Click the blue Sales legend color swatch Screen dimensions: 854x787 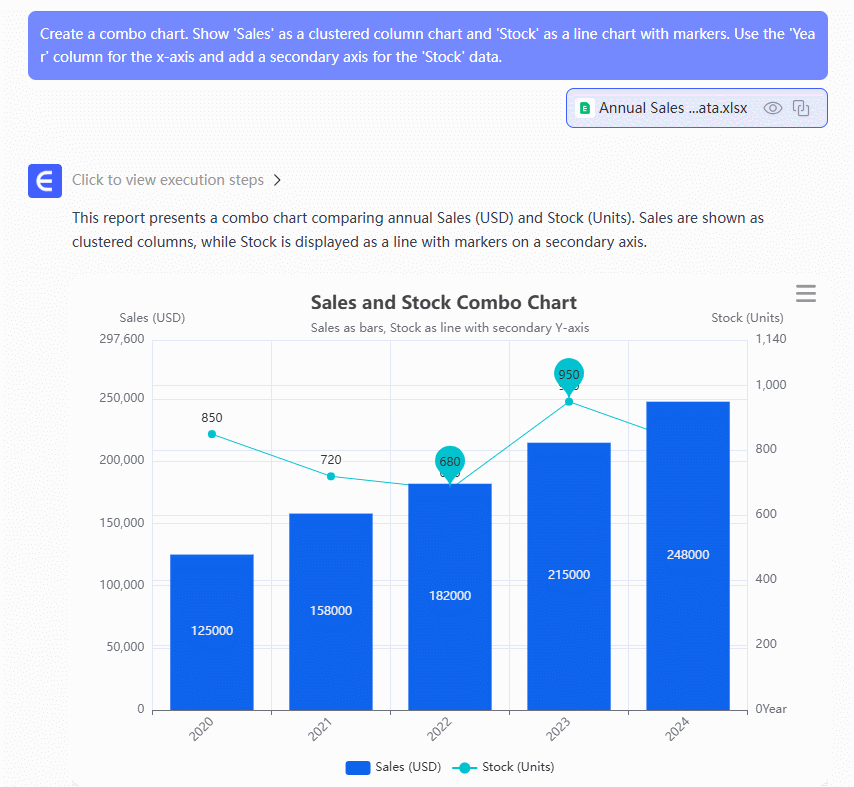click(358, 767)
